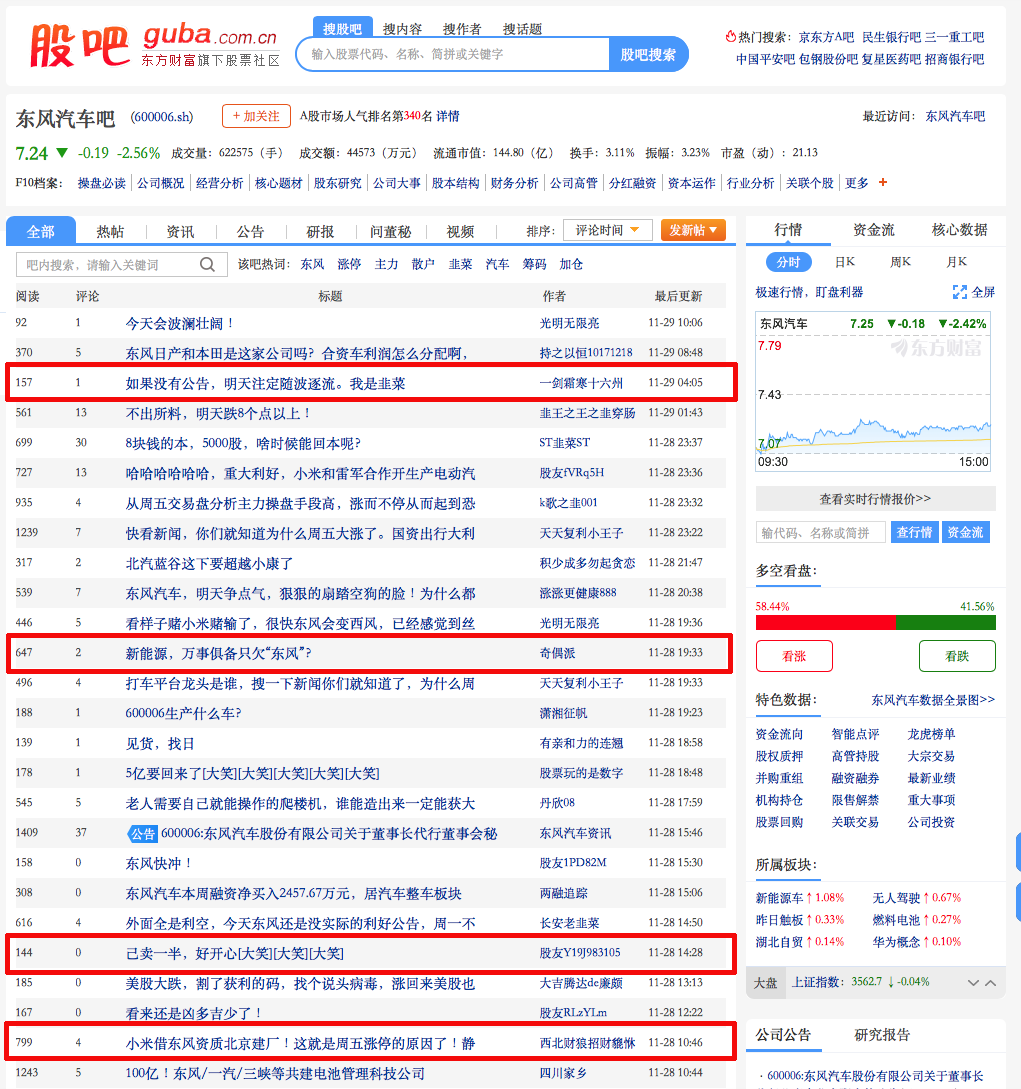1021x1089 pixels.
Task: Select 分时 chart mode
Action: coord(788,262)
